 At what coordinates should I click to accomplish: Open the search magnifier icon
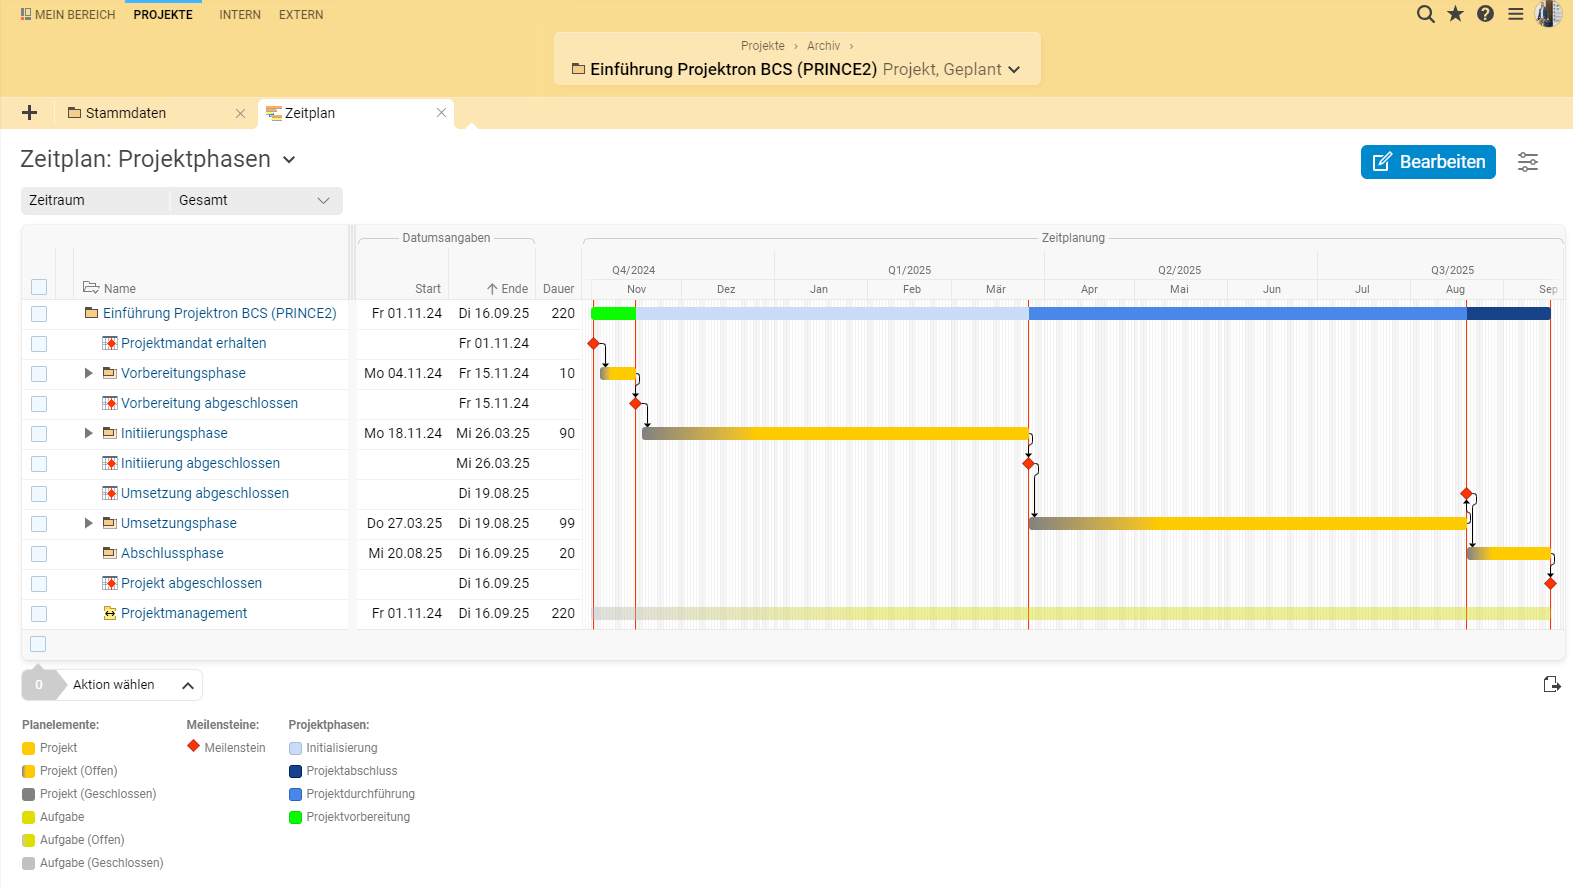point(1426,14)
